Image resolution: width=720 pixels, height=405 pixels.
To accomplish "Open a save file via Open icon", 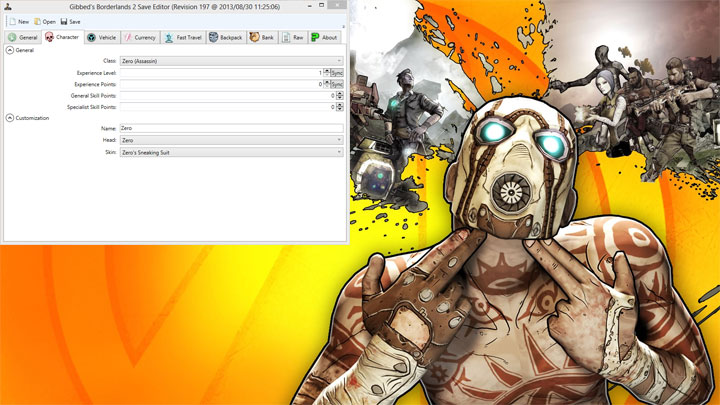I will 37,21.
